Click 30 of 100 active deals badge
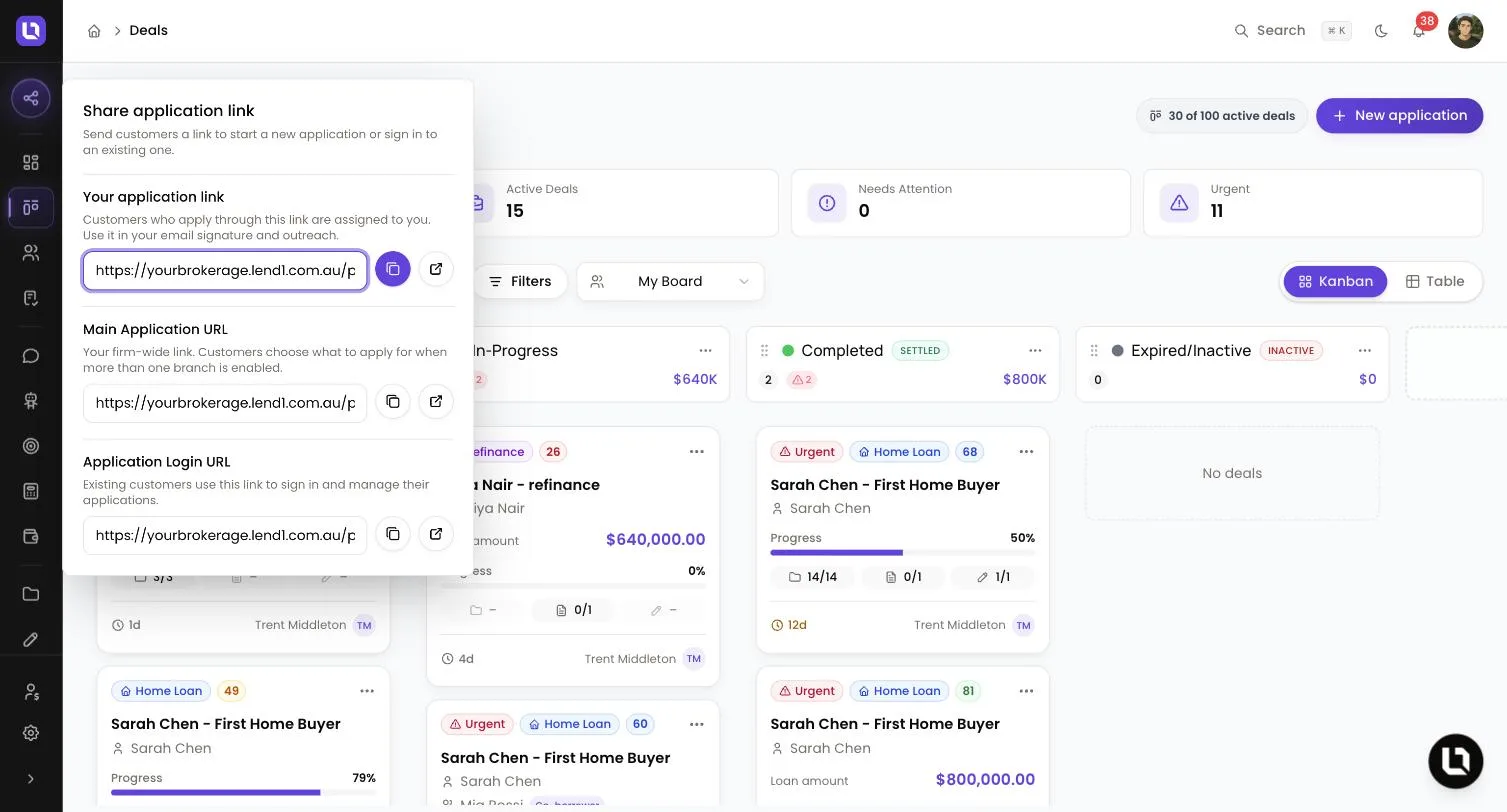Viewport: 1507px width, 812px height. click(1222, 116)
